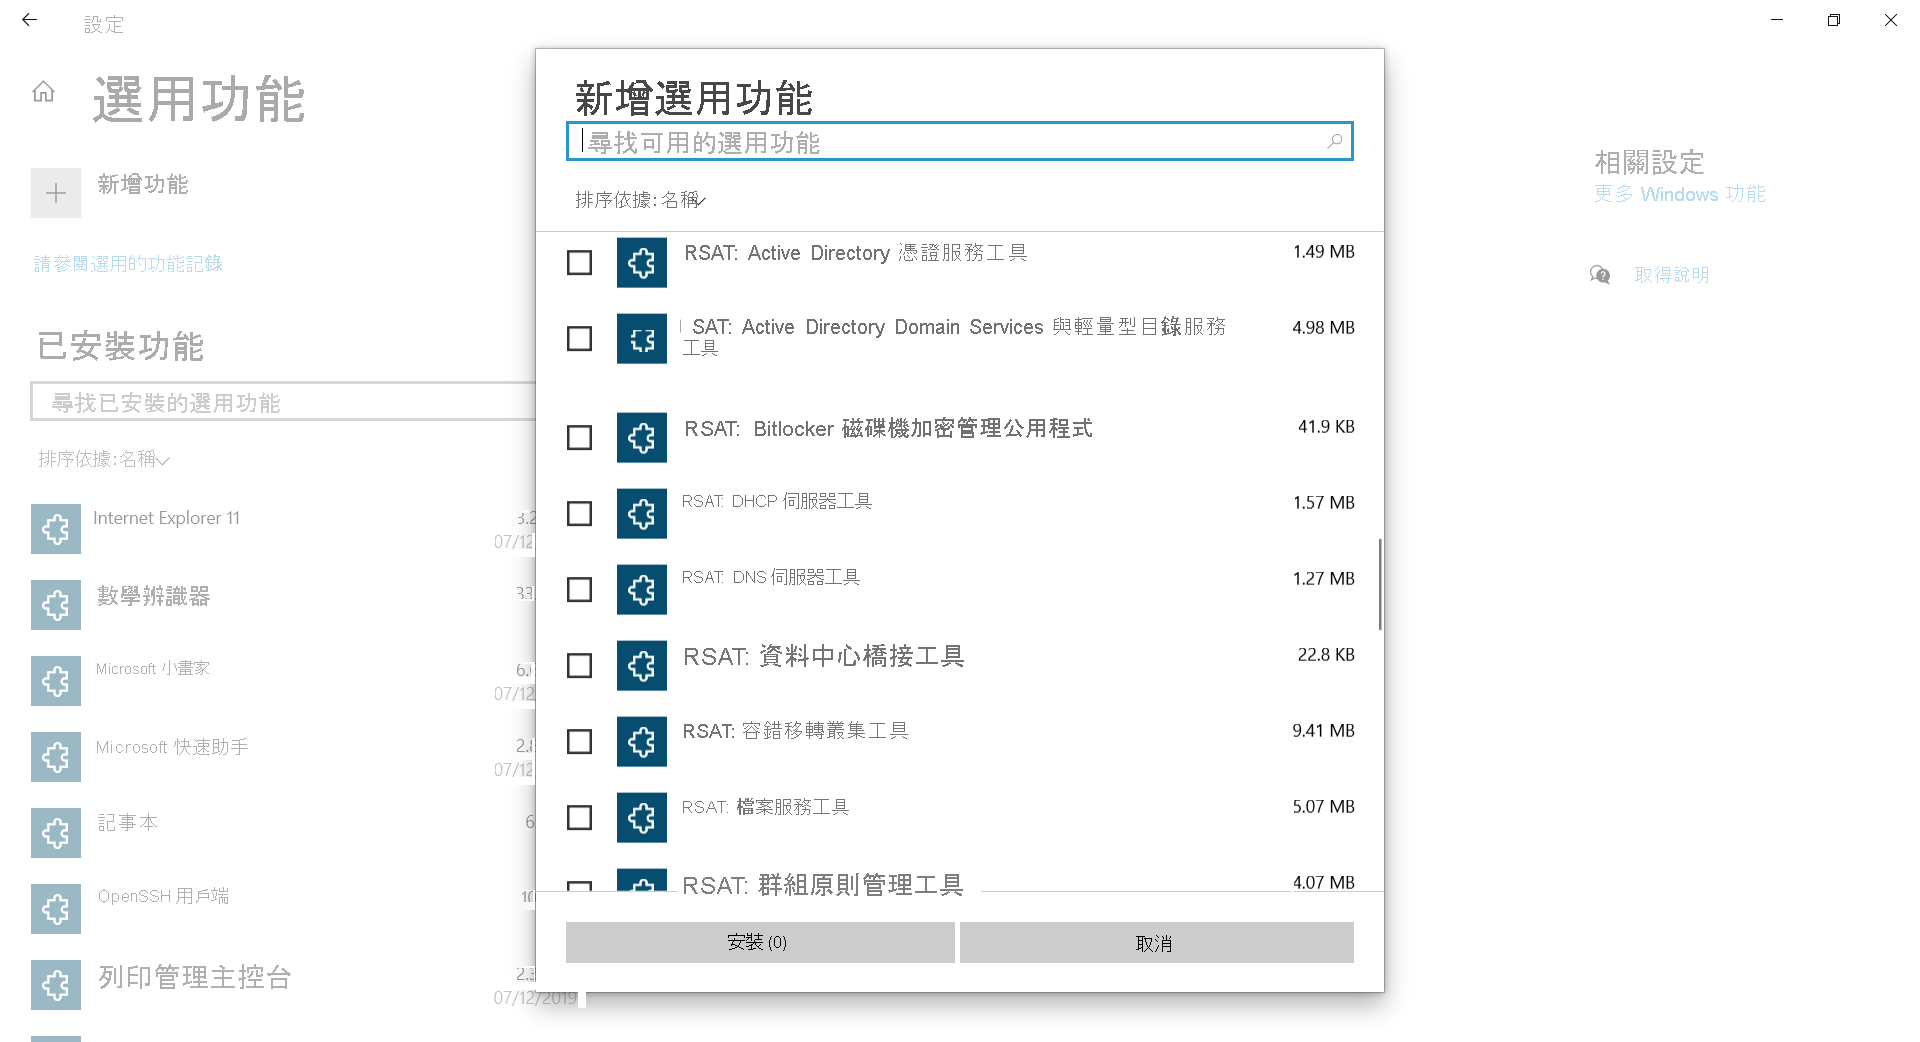Open 請參閱選用的功能記錄 link

tap(128, 264)
